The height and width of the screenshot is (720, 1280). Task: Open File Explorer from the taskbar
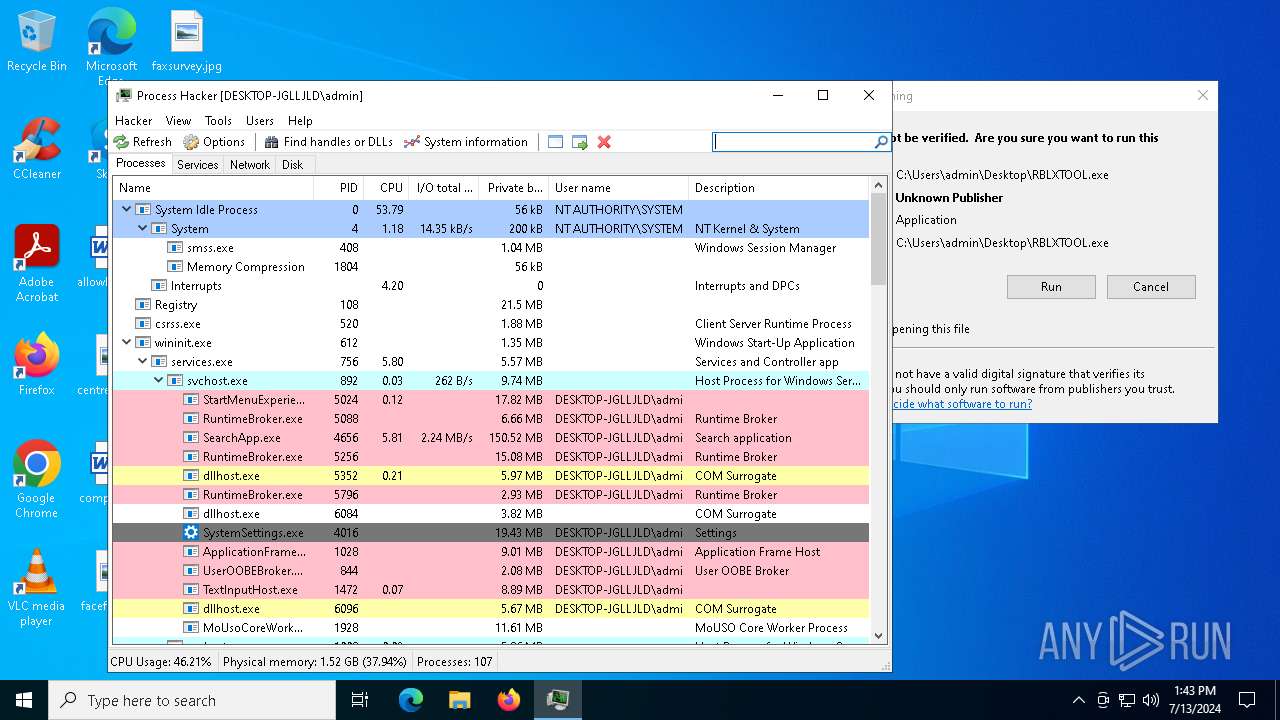tap(459, 700)
